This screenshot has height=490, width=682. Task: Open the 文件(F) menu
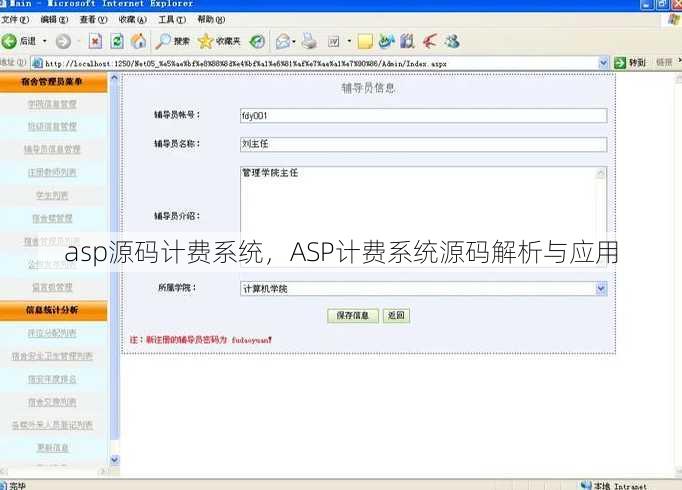pos(15,20)
